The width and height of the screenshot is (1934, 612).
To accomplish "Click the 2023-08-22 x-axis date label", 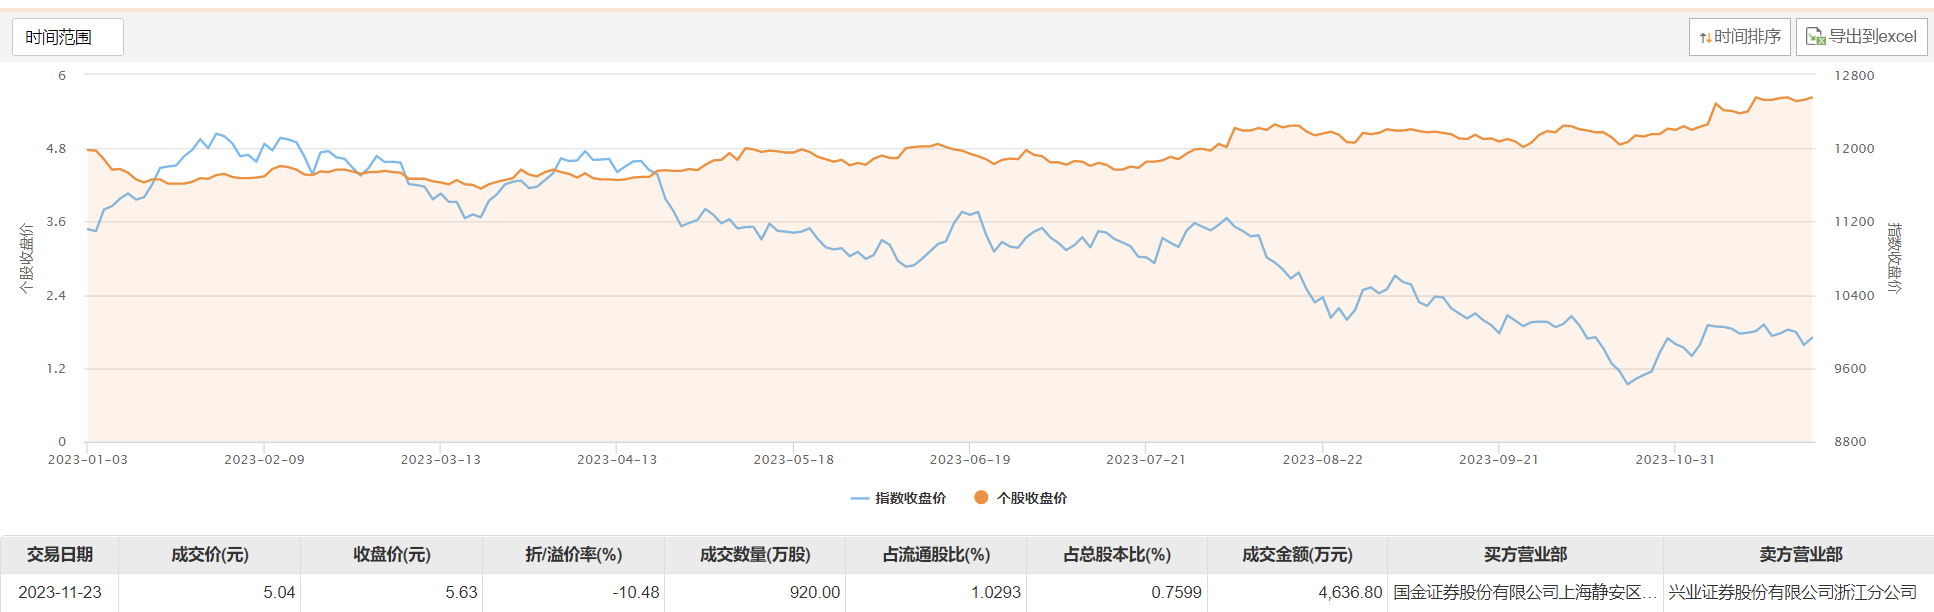I will click(1323, 460).
